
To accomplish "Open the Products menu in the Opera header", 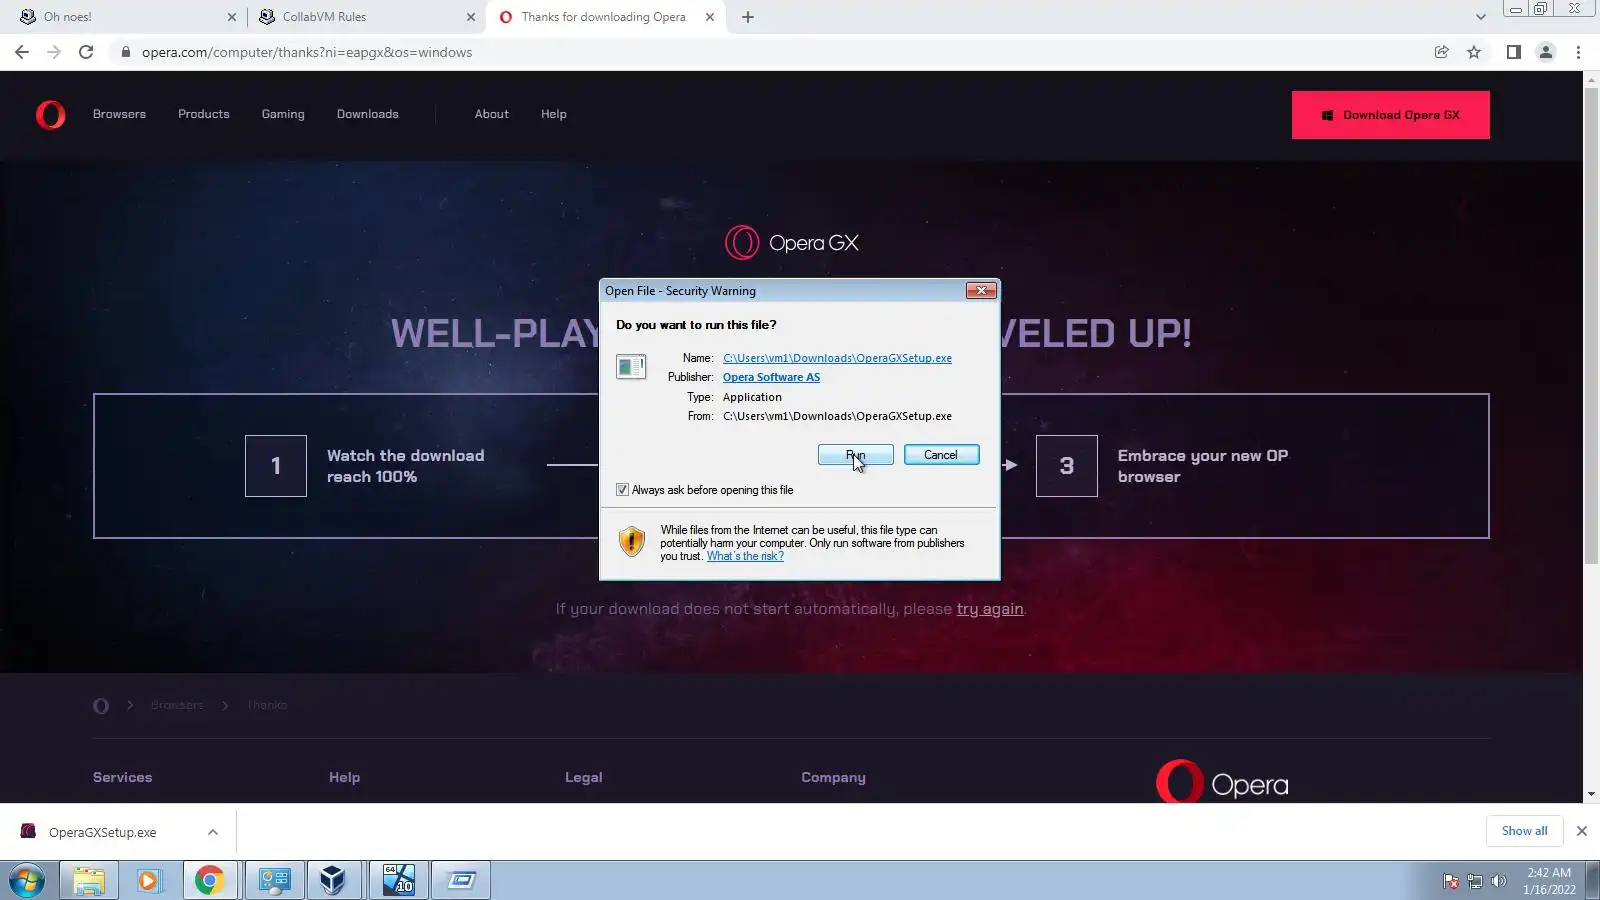I will [x=204, y=114].
